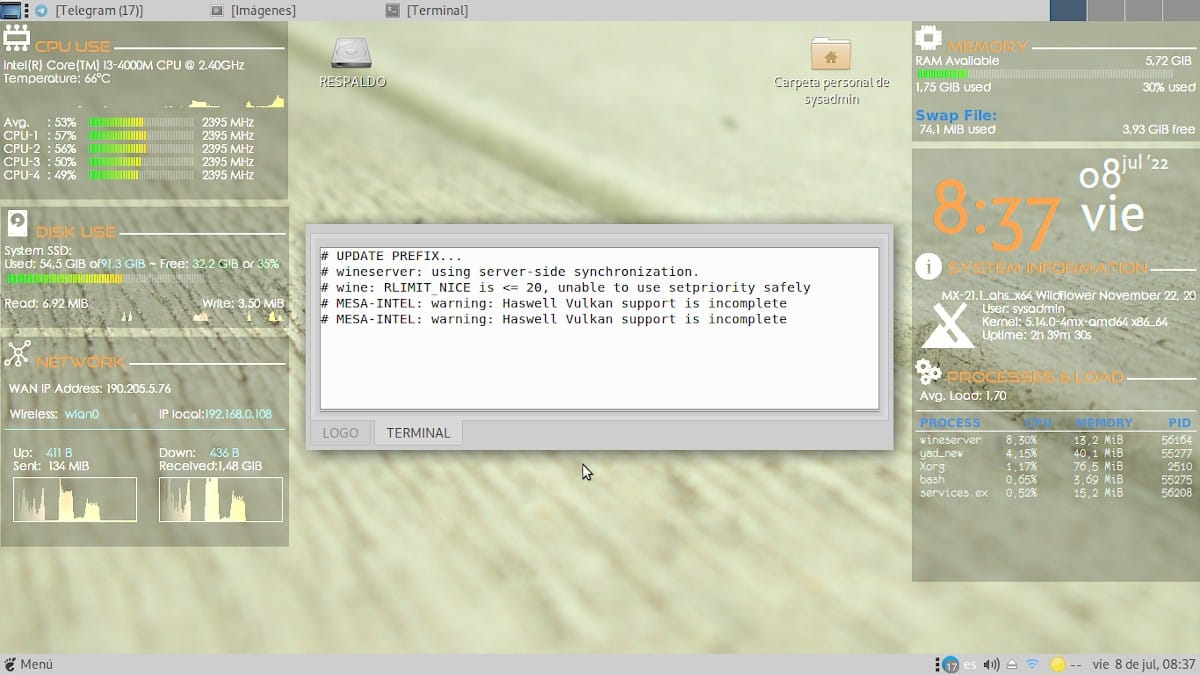Click the Xorg row in process list
1200x675 pixels.
[1055, 467]
